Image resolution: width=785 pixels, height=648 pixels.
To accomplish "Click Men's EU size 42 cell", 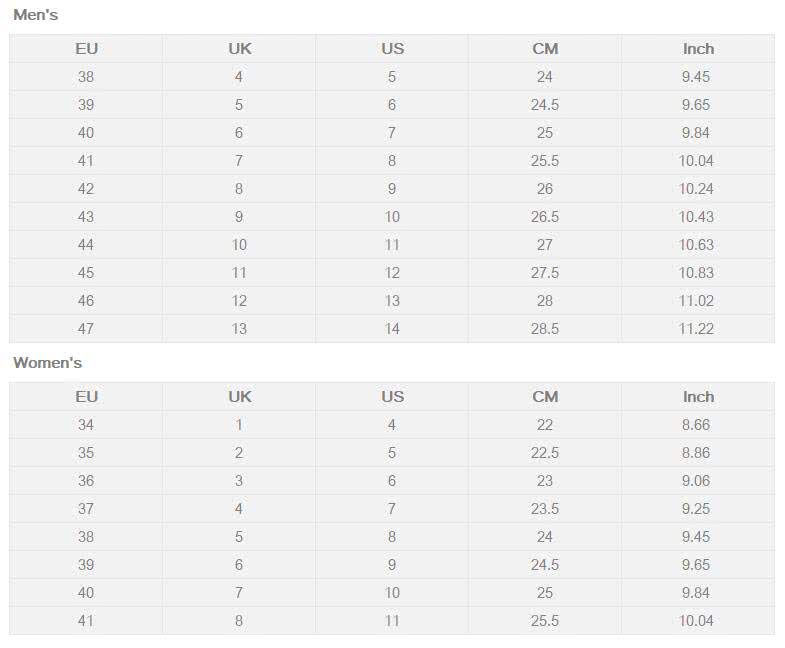I will 86,189.
